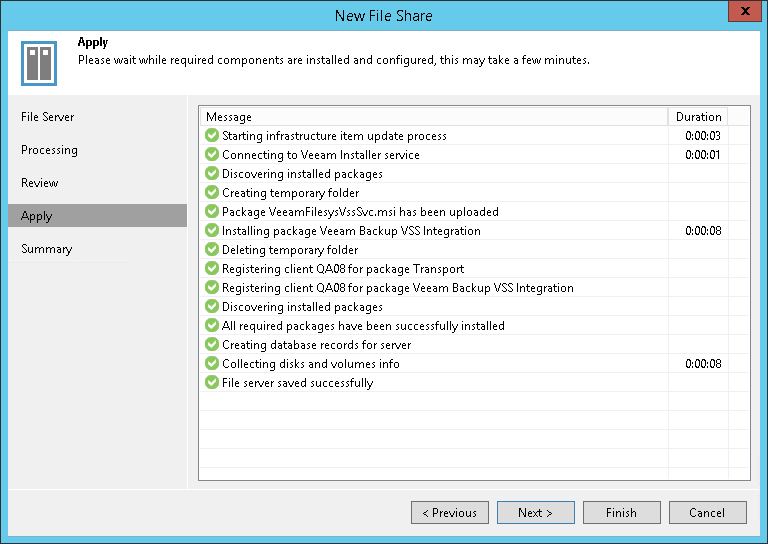Click success icon for Creating database records
Viewport: 768px width, 544px height.
pos(211,345)
